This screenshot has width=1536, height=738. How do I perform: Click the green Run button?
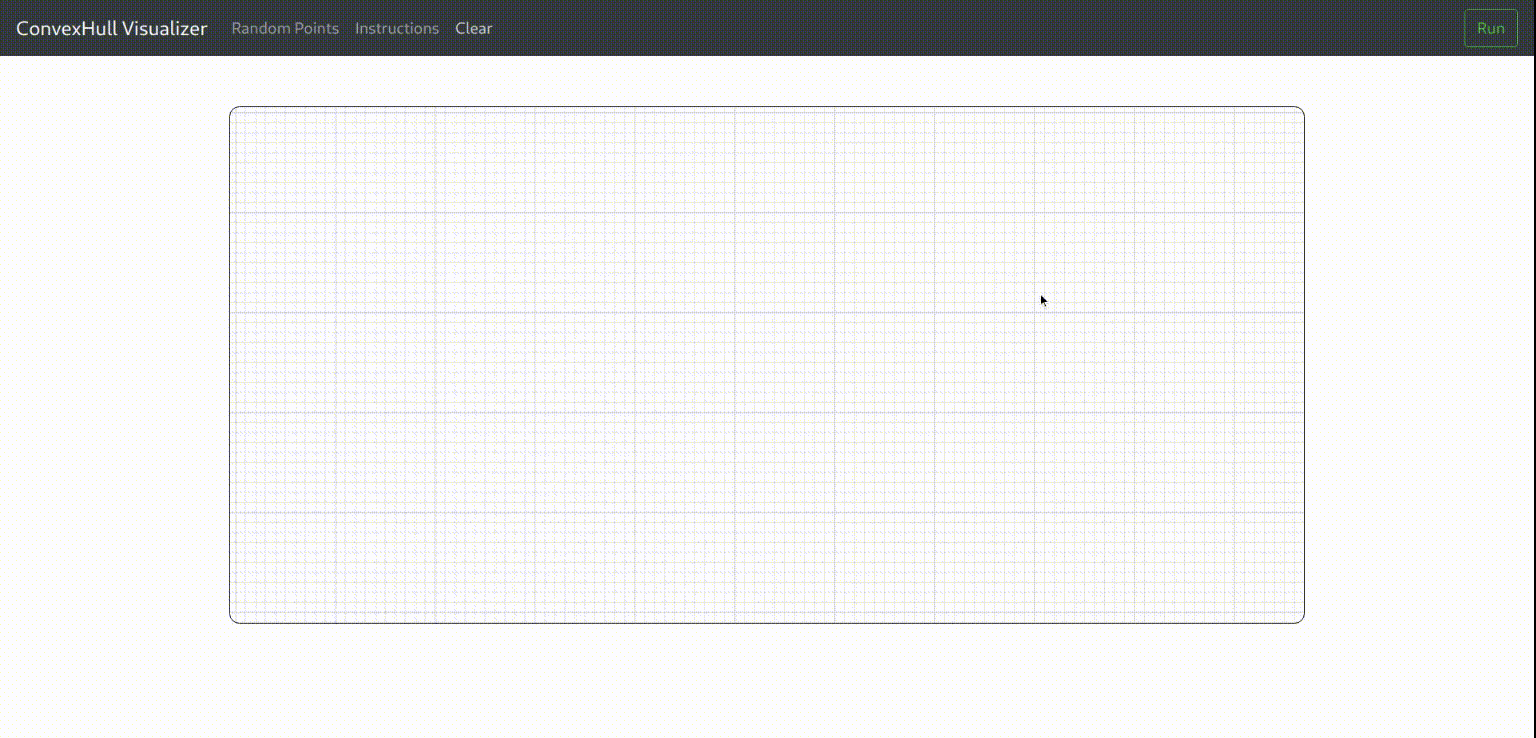pos(1490,28)
